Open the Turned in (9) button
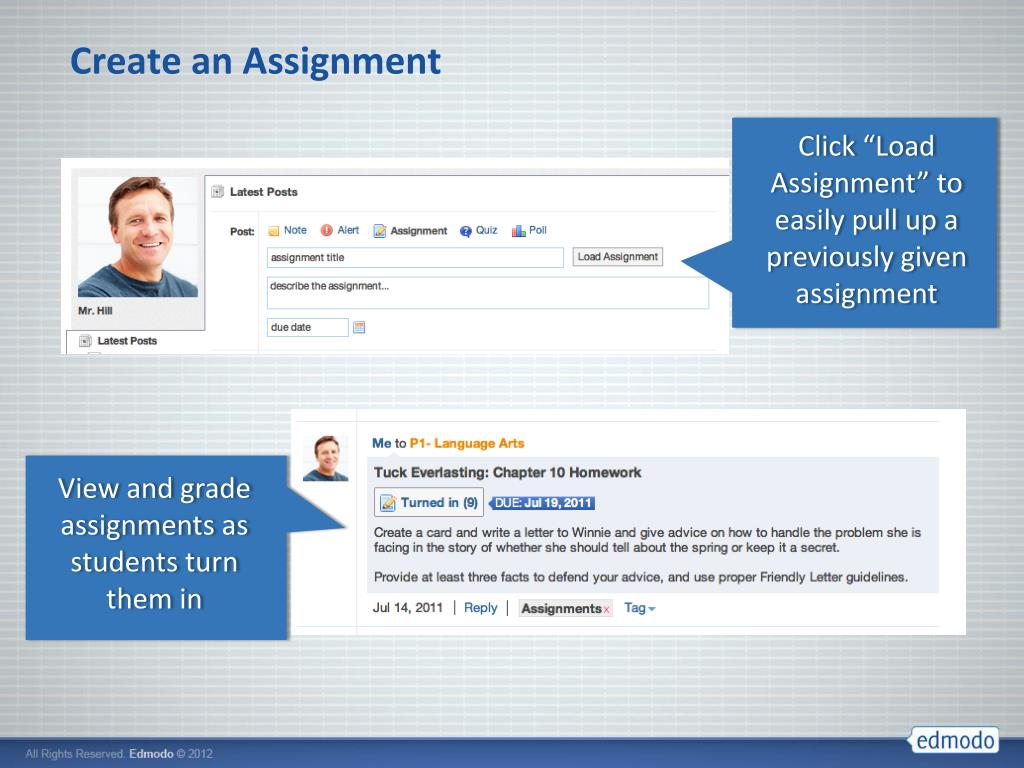This screenshot has width=1024, height=768. pos(429,502)
